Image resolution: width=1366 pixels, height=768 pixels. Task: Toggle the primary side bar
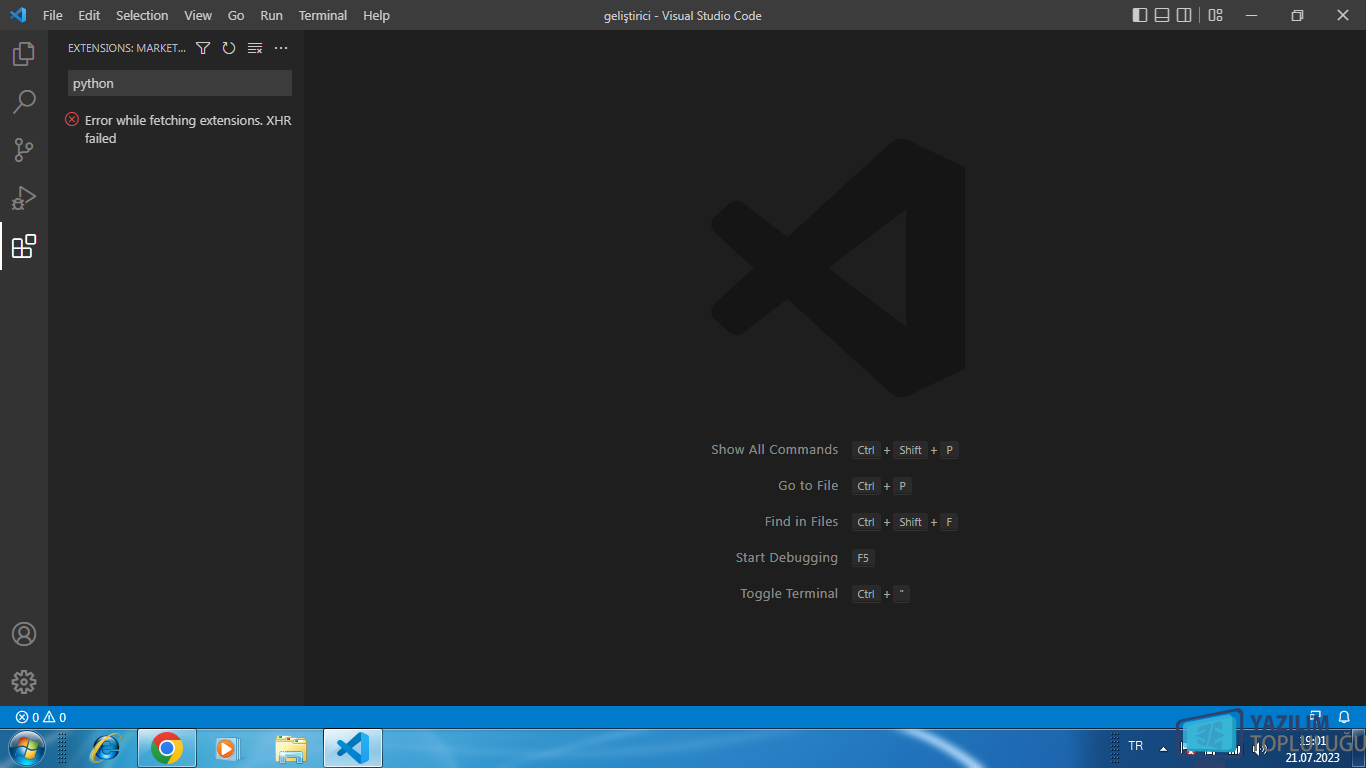(1140, 15)
